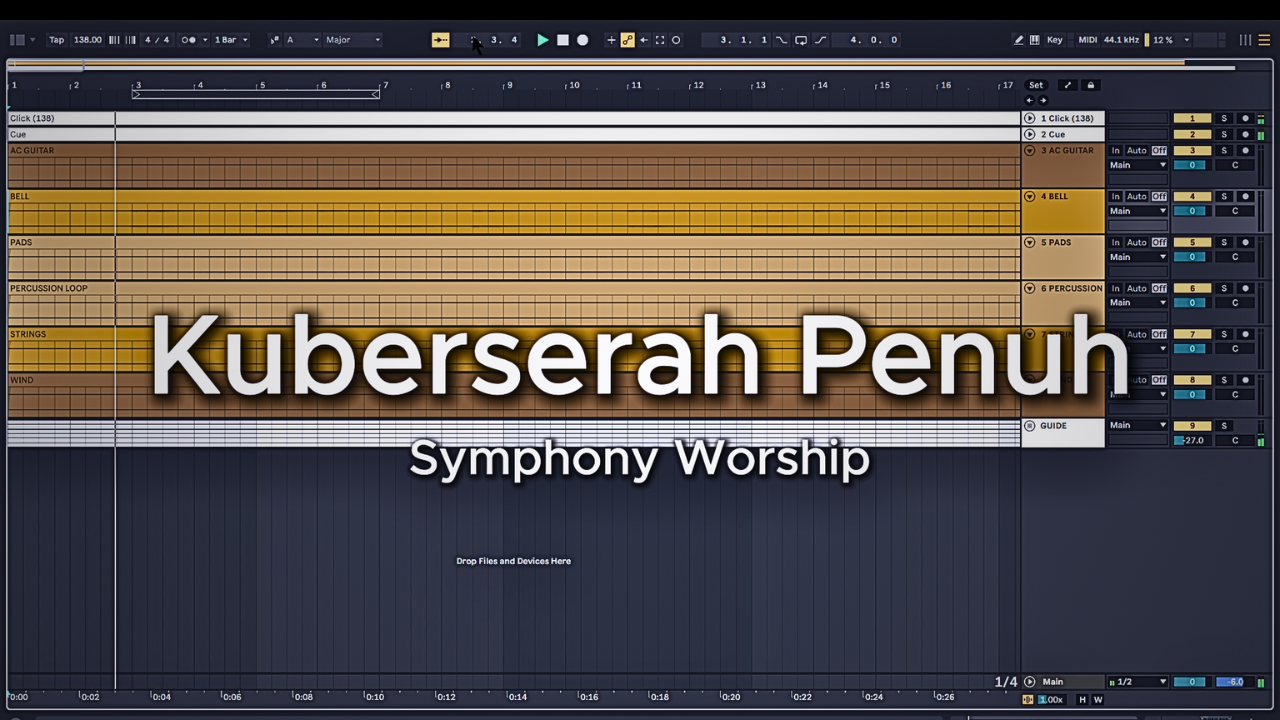
Task: Open Main track 1/2 output dropdown
Action: click(1138, 682)
